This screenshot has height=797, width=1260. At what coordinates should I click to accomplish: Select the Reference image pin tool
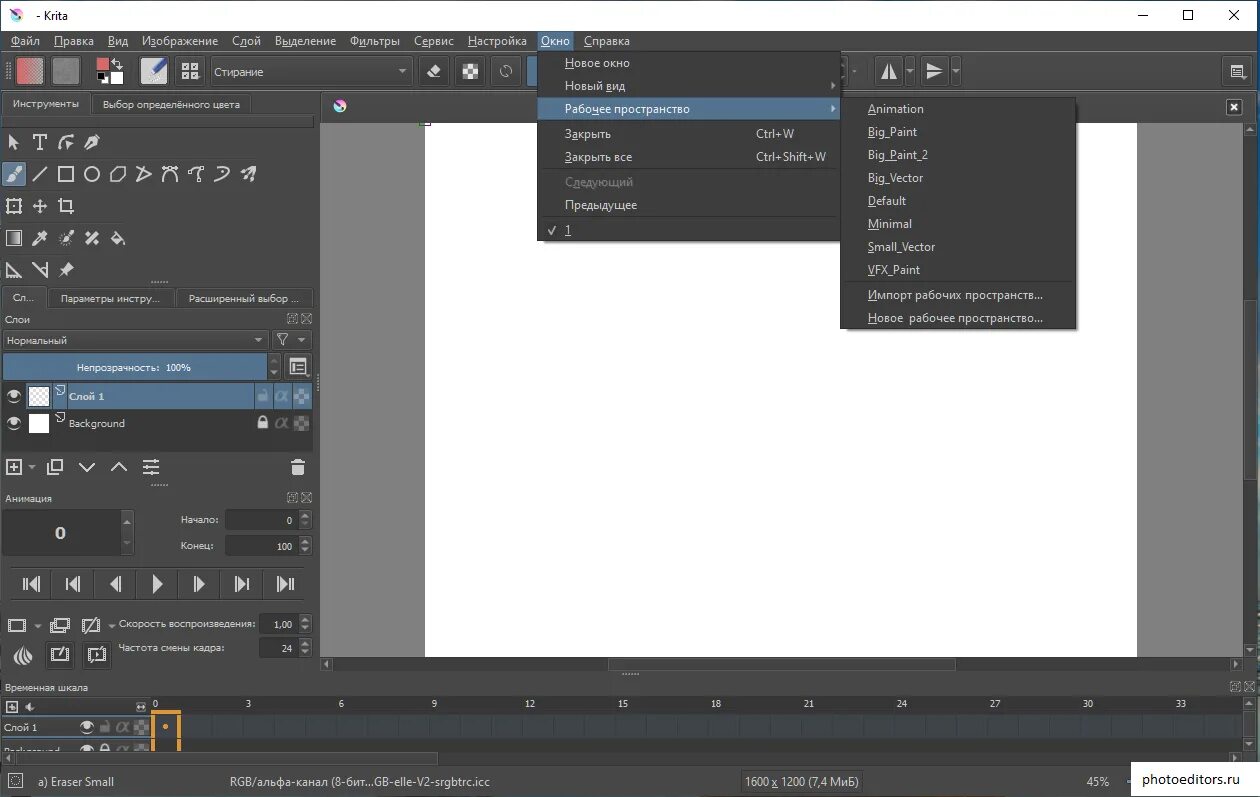coord(66,270)
